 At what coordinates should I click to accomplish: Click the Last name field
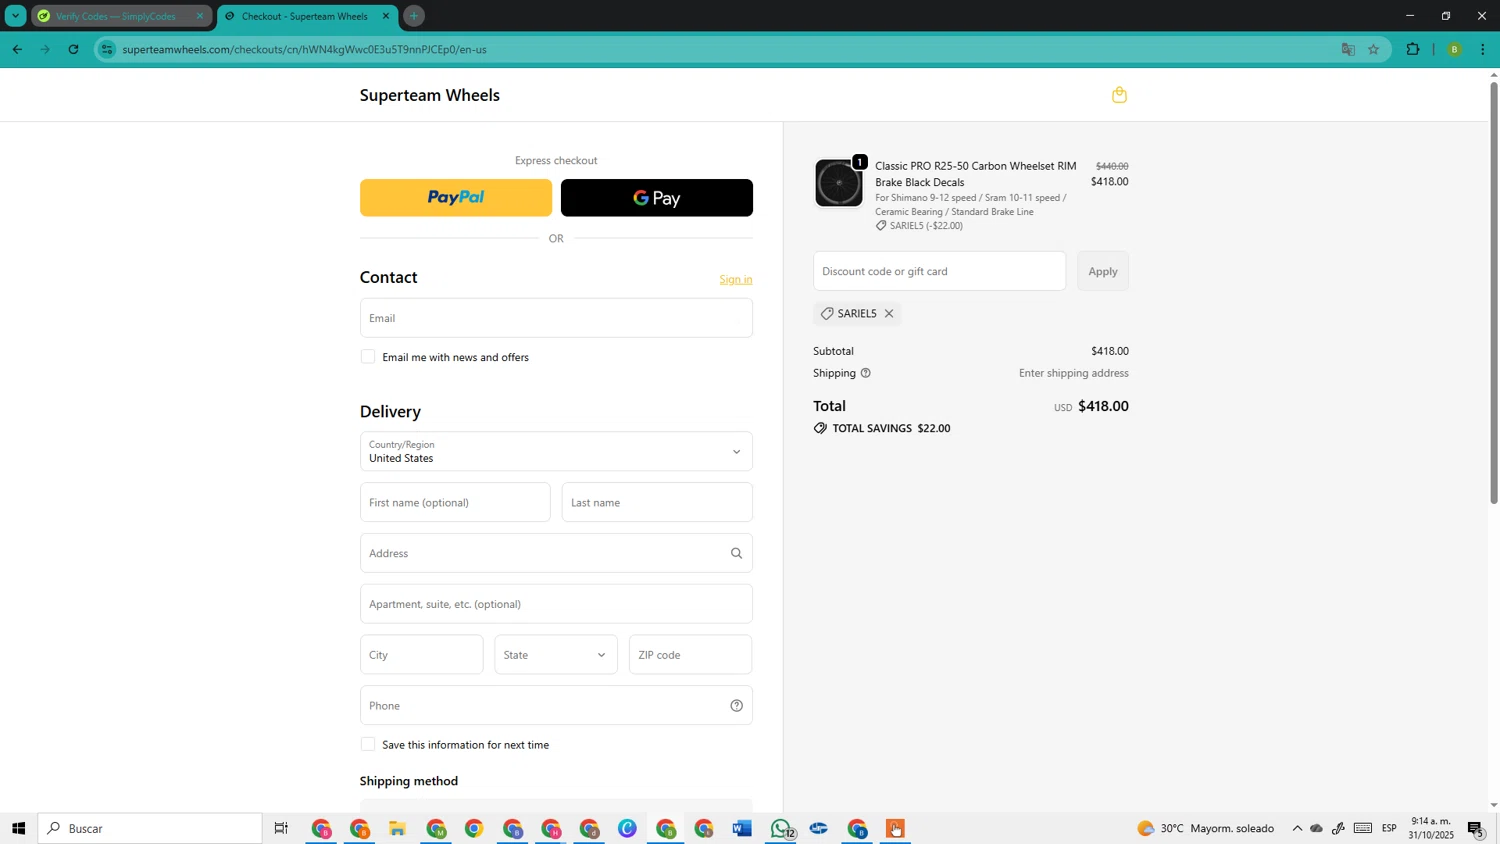[657, 503]
